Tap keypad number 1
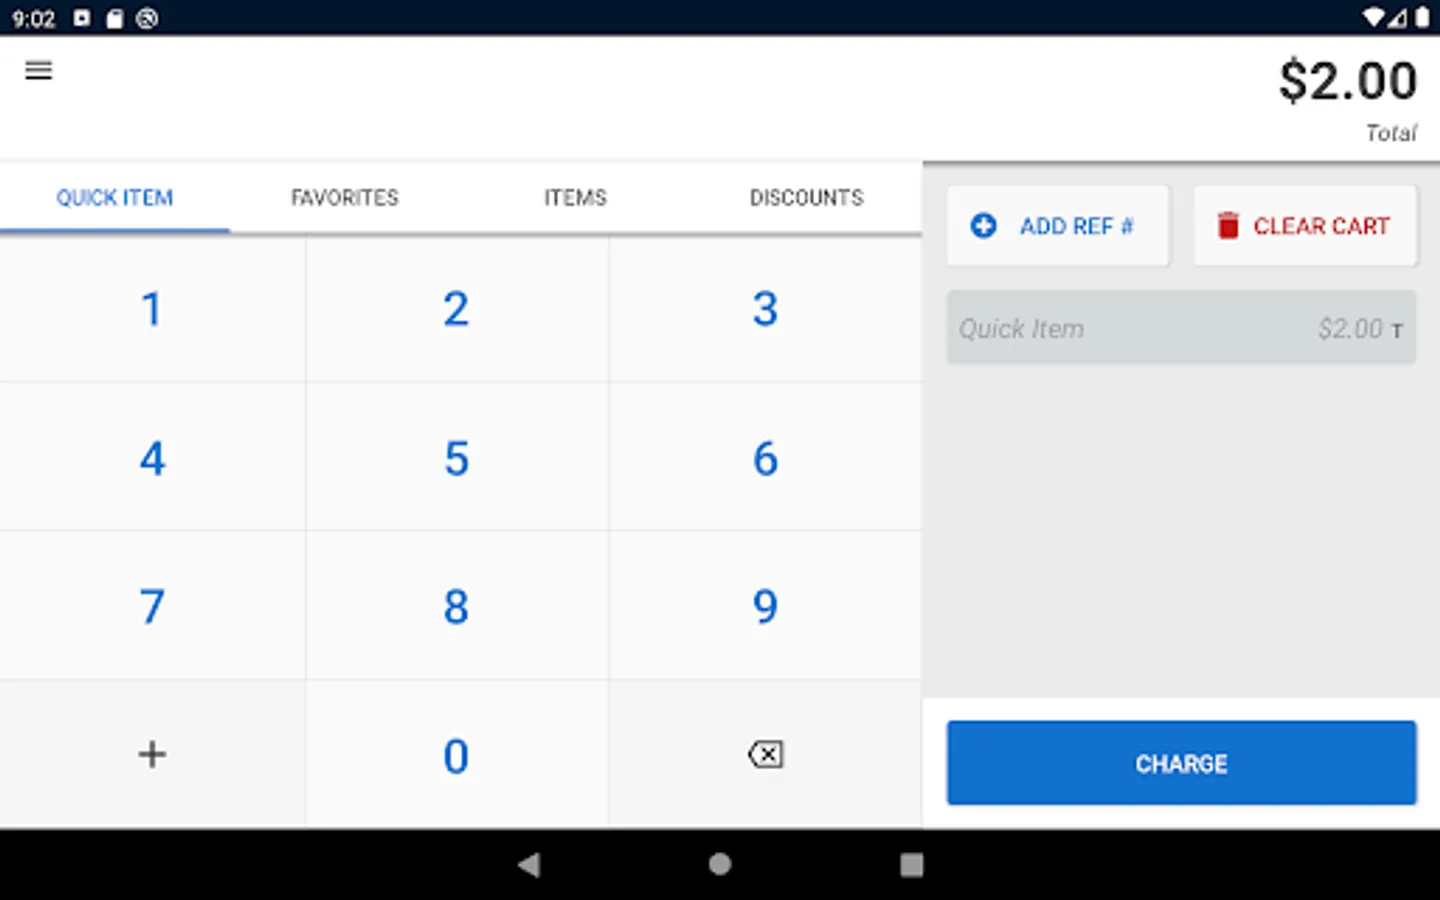 [152, 309]
